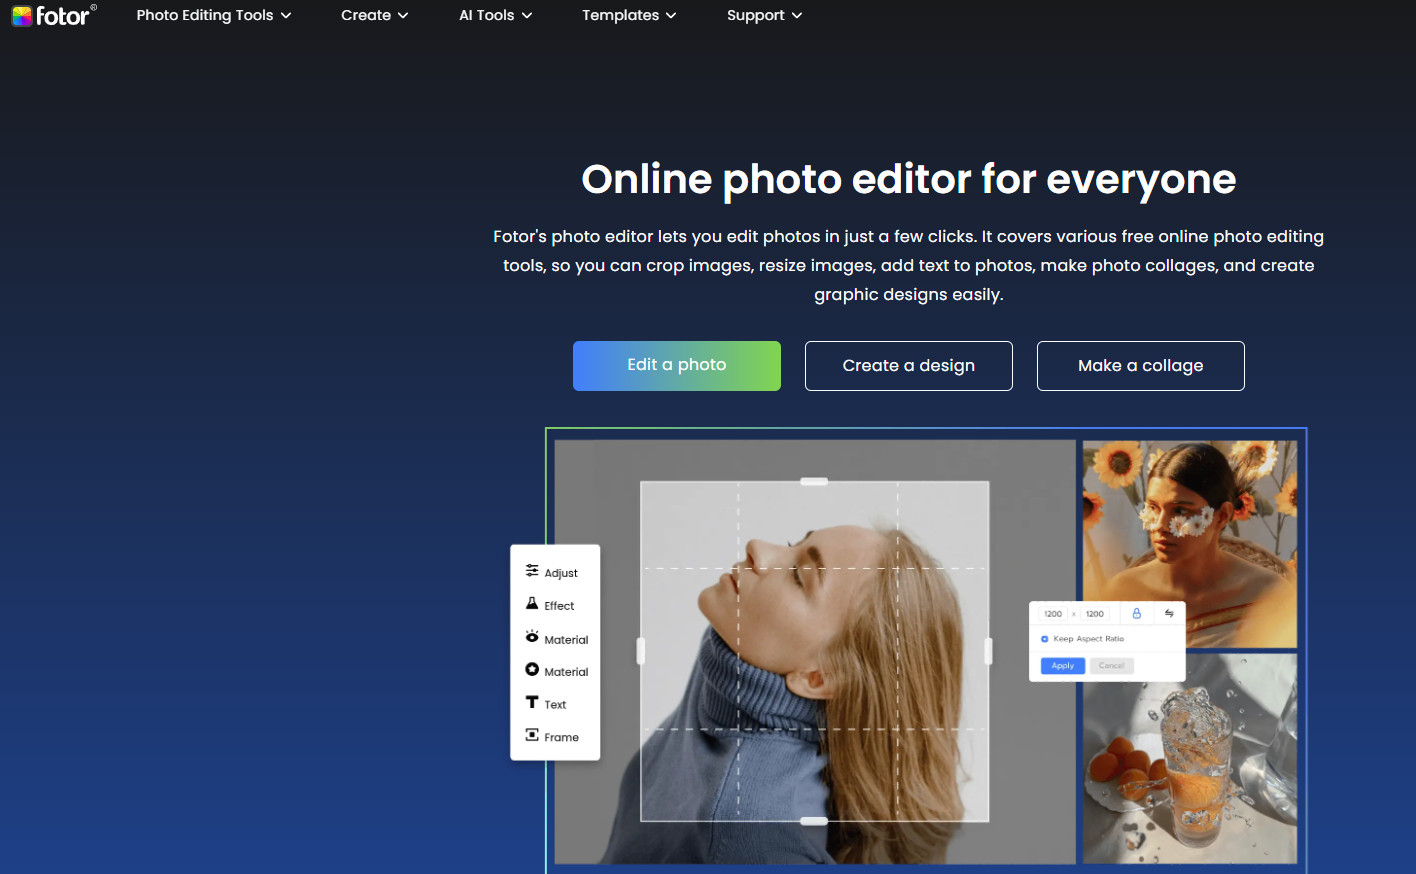Click the blue lock aspect icon
This screenshot has width=1416, height=874.
(1136, 613)
